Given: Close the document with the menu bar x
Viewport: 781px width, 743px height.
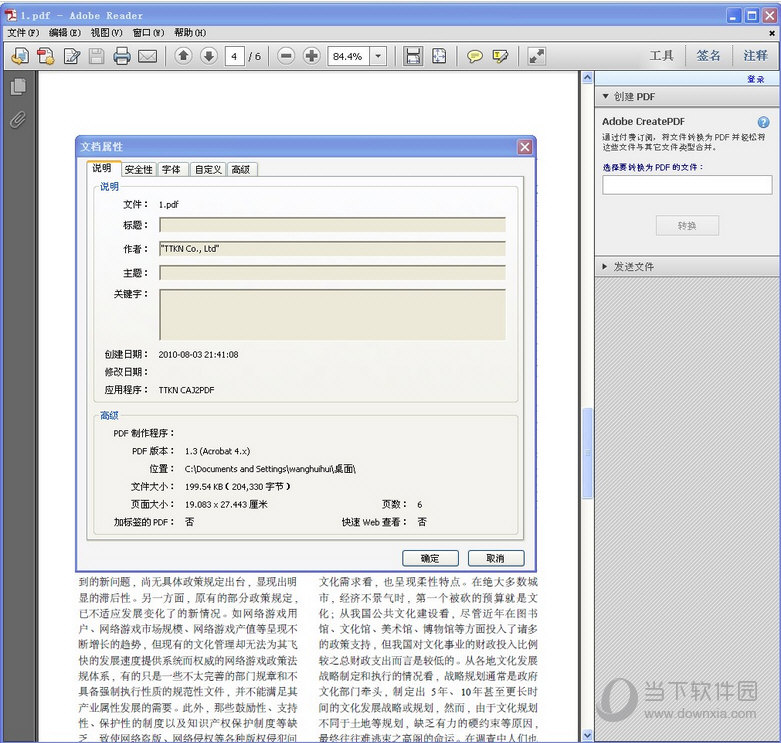Looking at the screenshot, I should pyautogui.click(x=772, y=33).
